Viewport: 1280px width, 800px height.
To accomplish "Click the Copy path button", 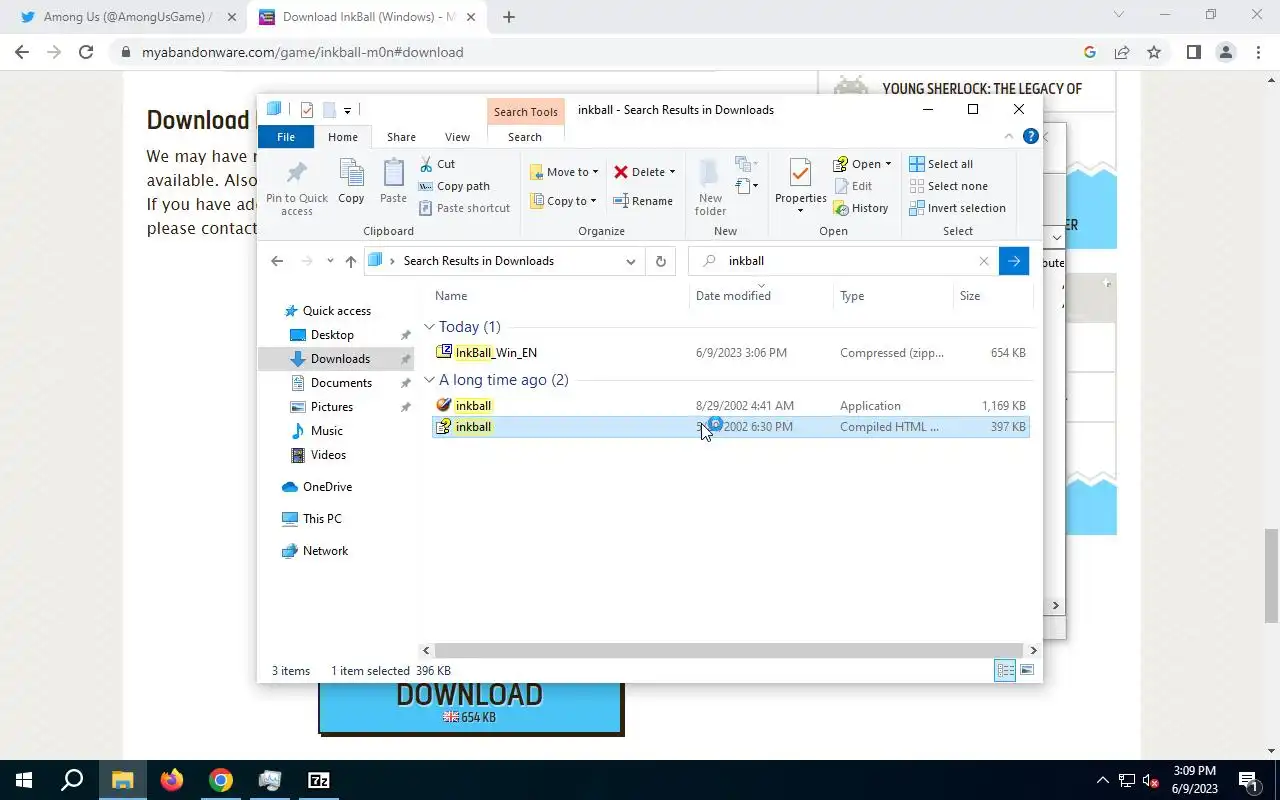I will pos(454,186).
